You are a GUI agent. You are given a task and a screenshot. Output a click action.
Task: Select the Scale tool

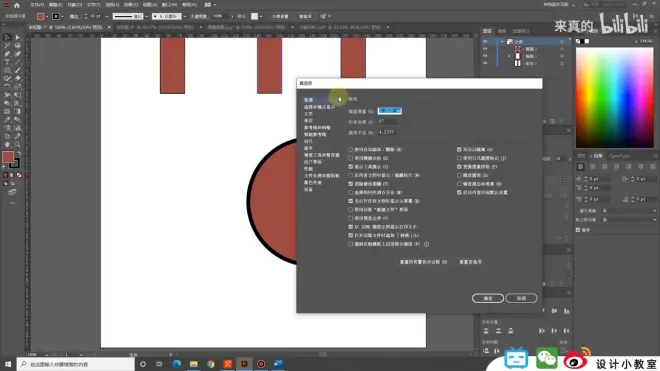click(x=17, y=87)
